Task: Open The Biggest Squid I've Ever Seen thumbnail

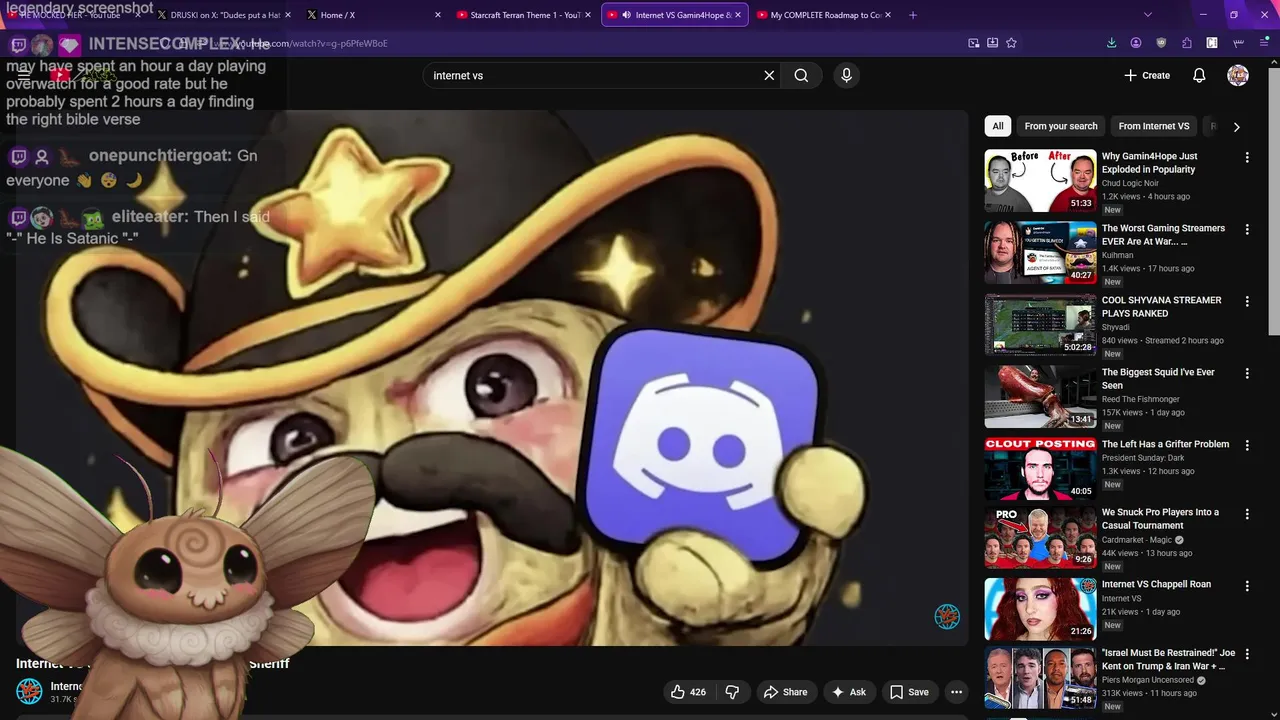Action: [1040, 397]
